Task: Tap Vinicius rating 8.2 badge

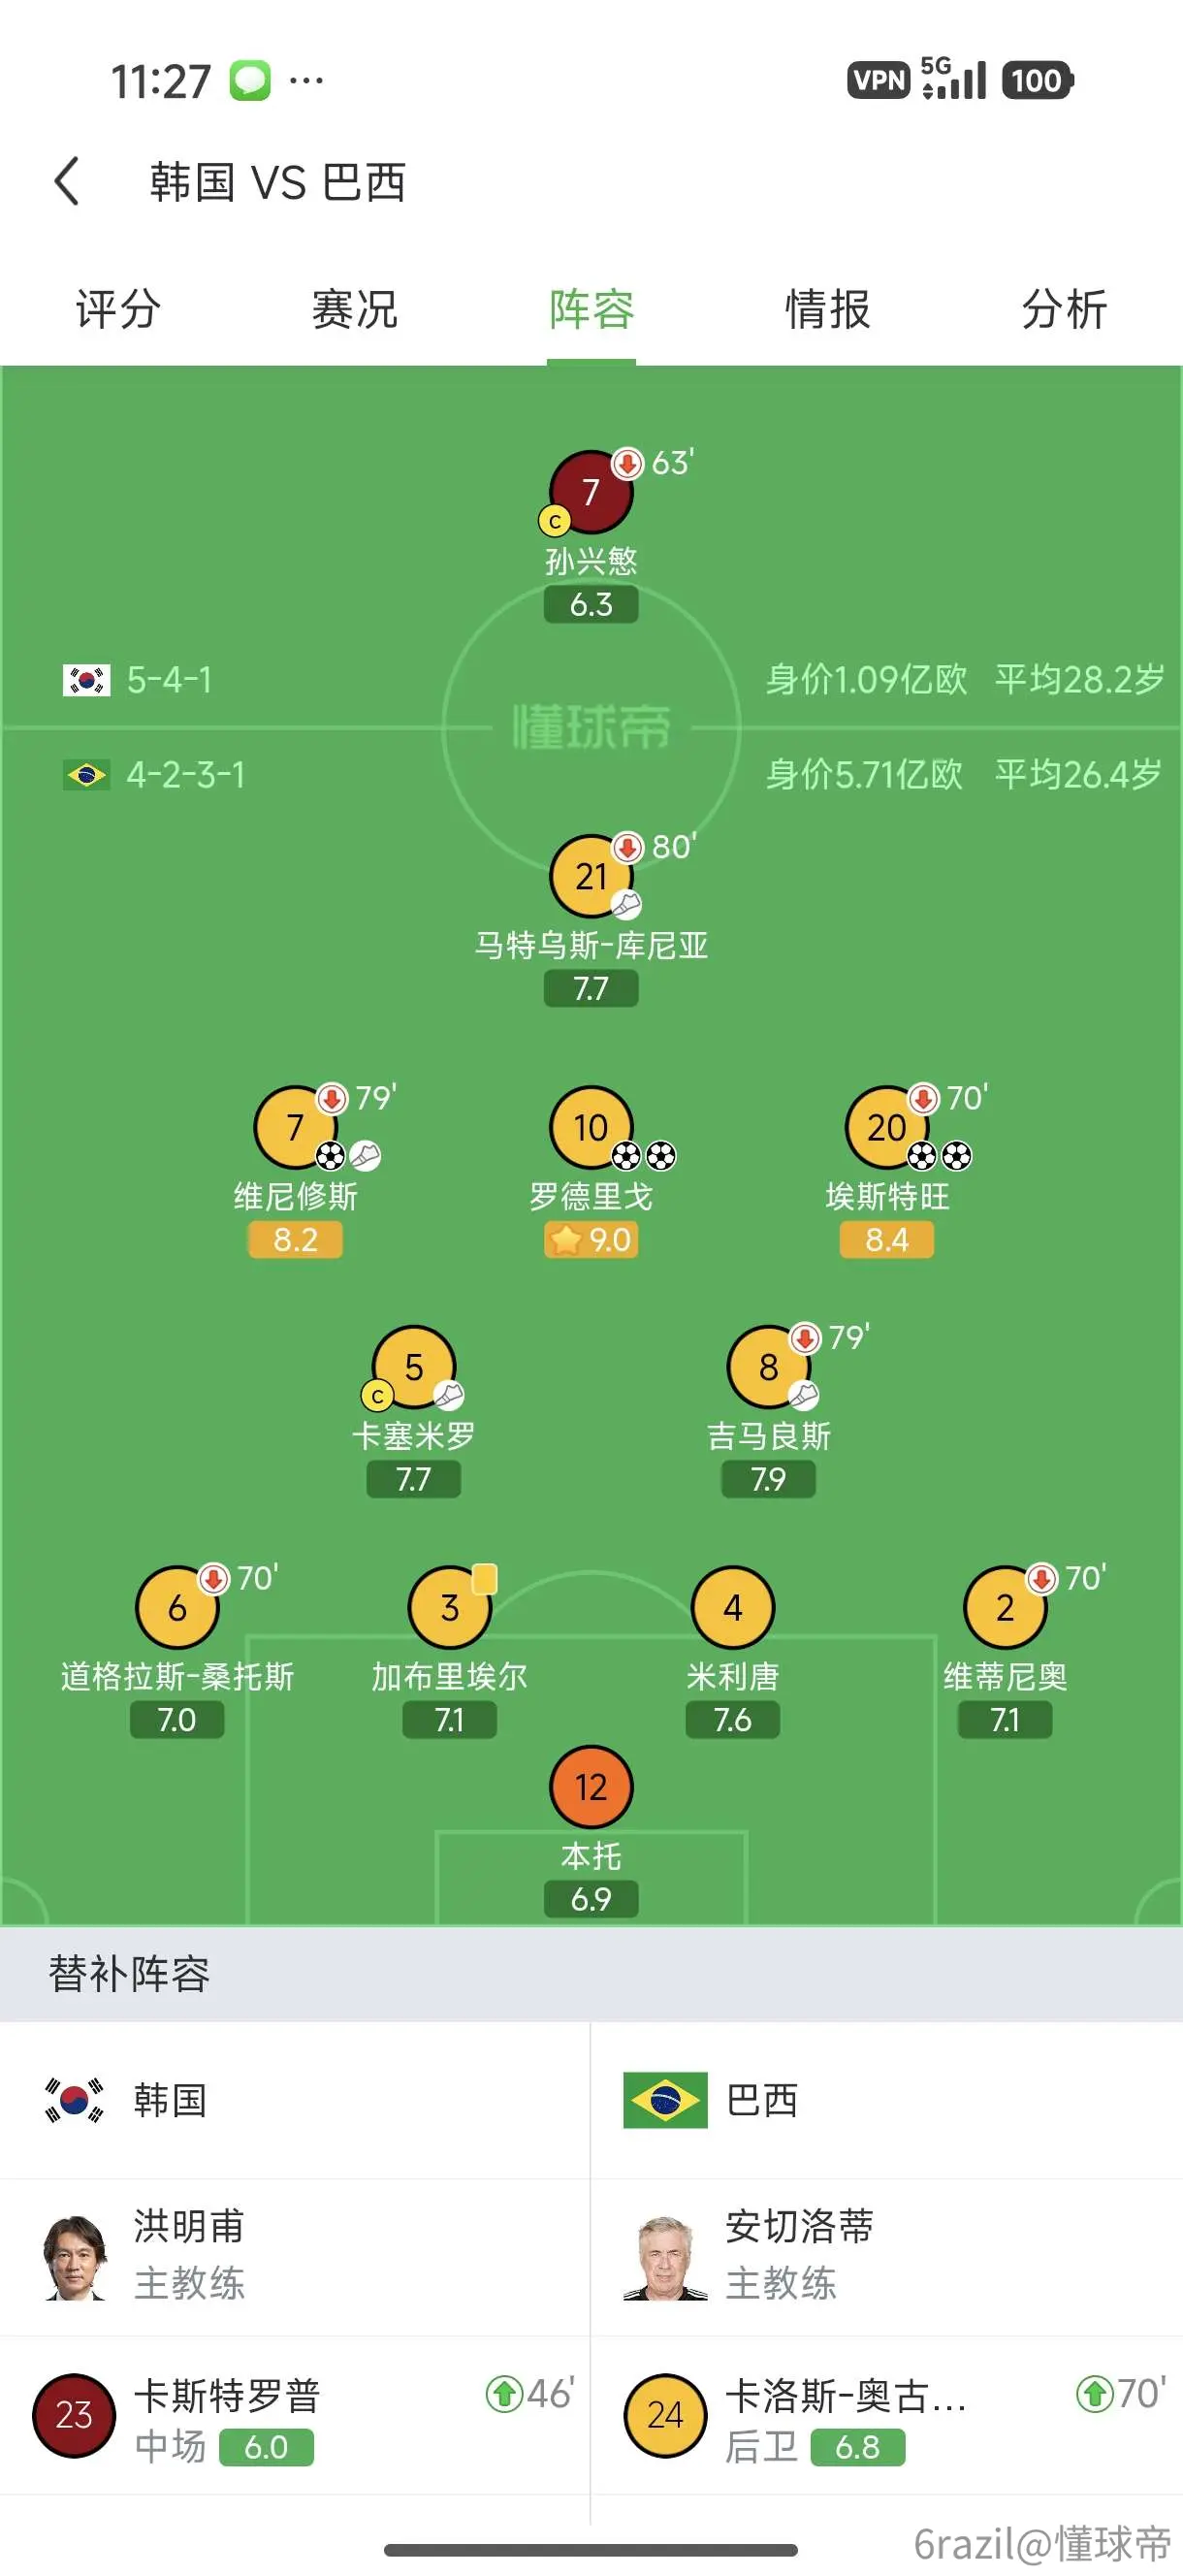Action: pos(295,1240)
